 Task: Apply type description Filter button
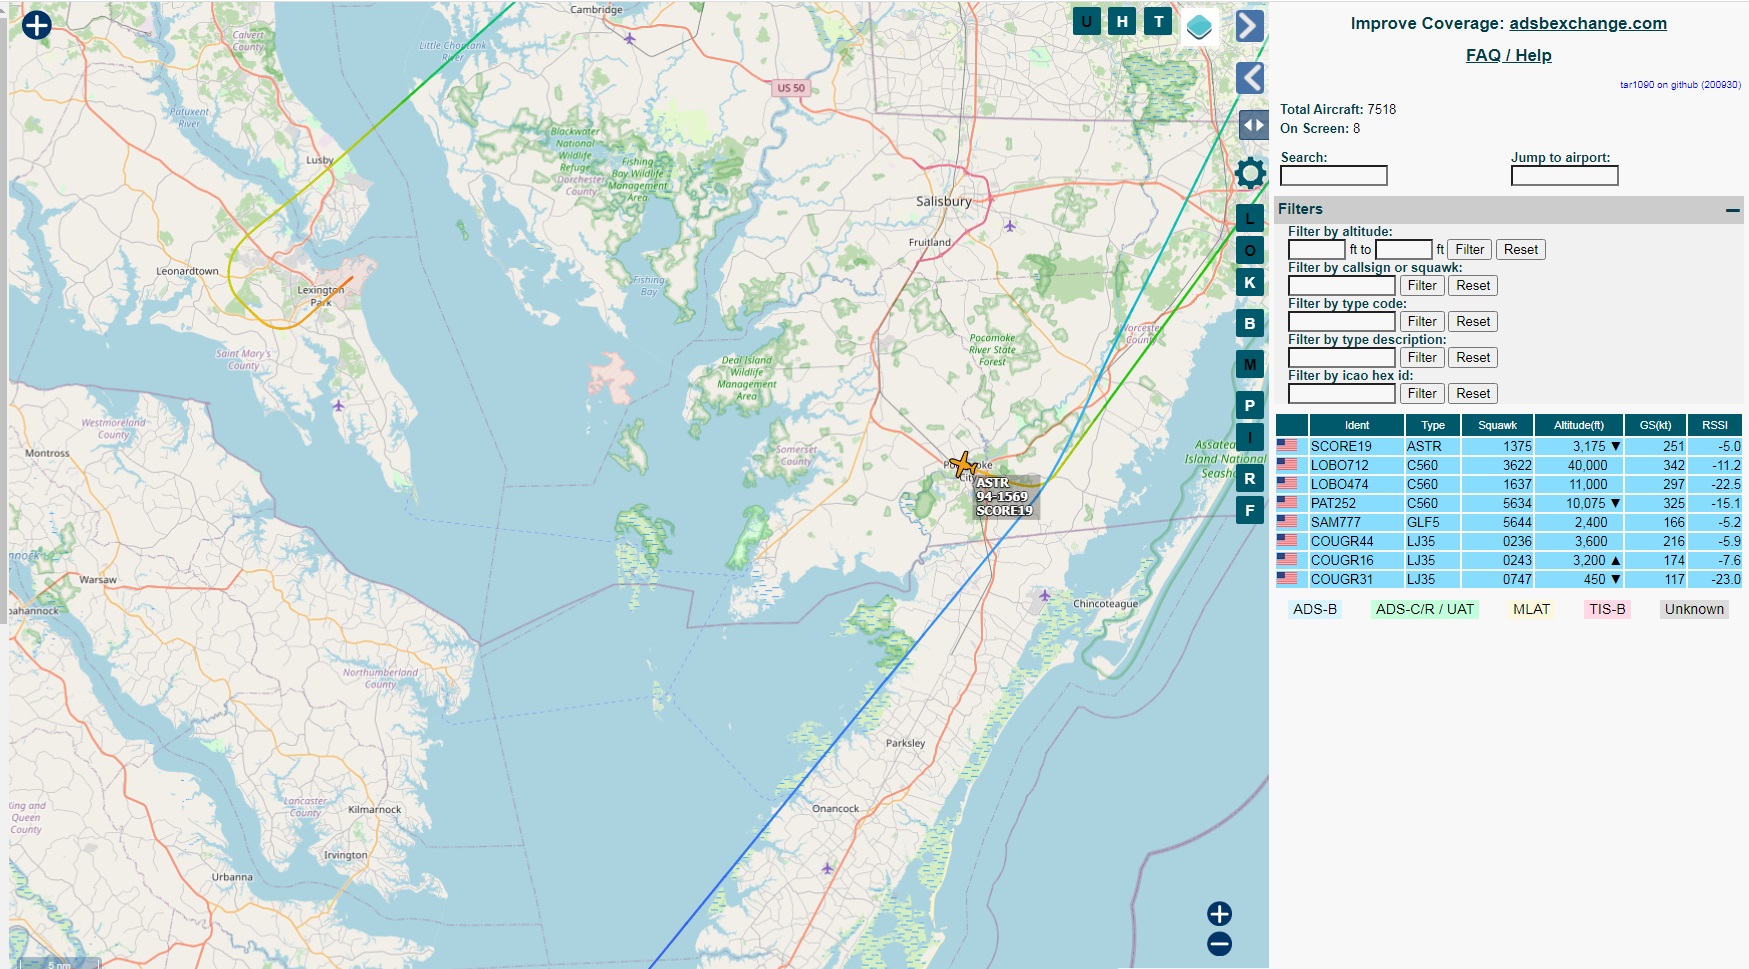tap(1422, 358)
